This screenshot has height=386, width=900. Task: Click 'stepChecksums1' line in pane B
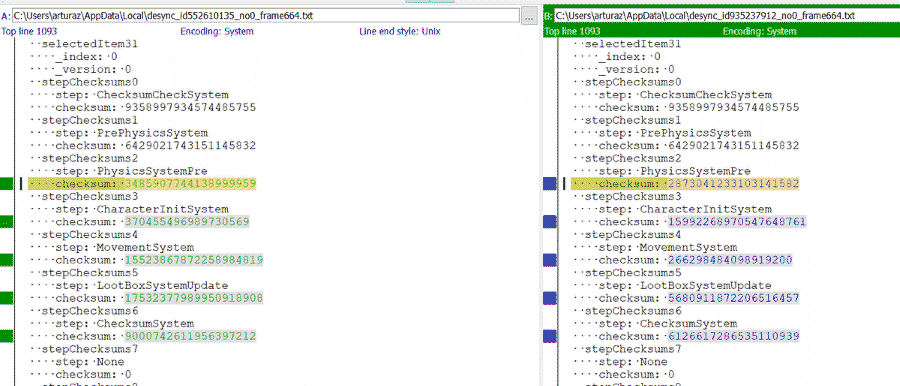(633, 120)
